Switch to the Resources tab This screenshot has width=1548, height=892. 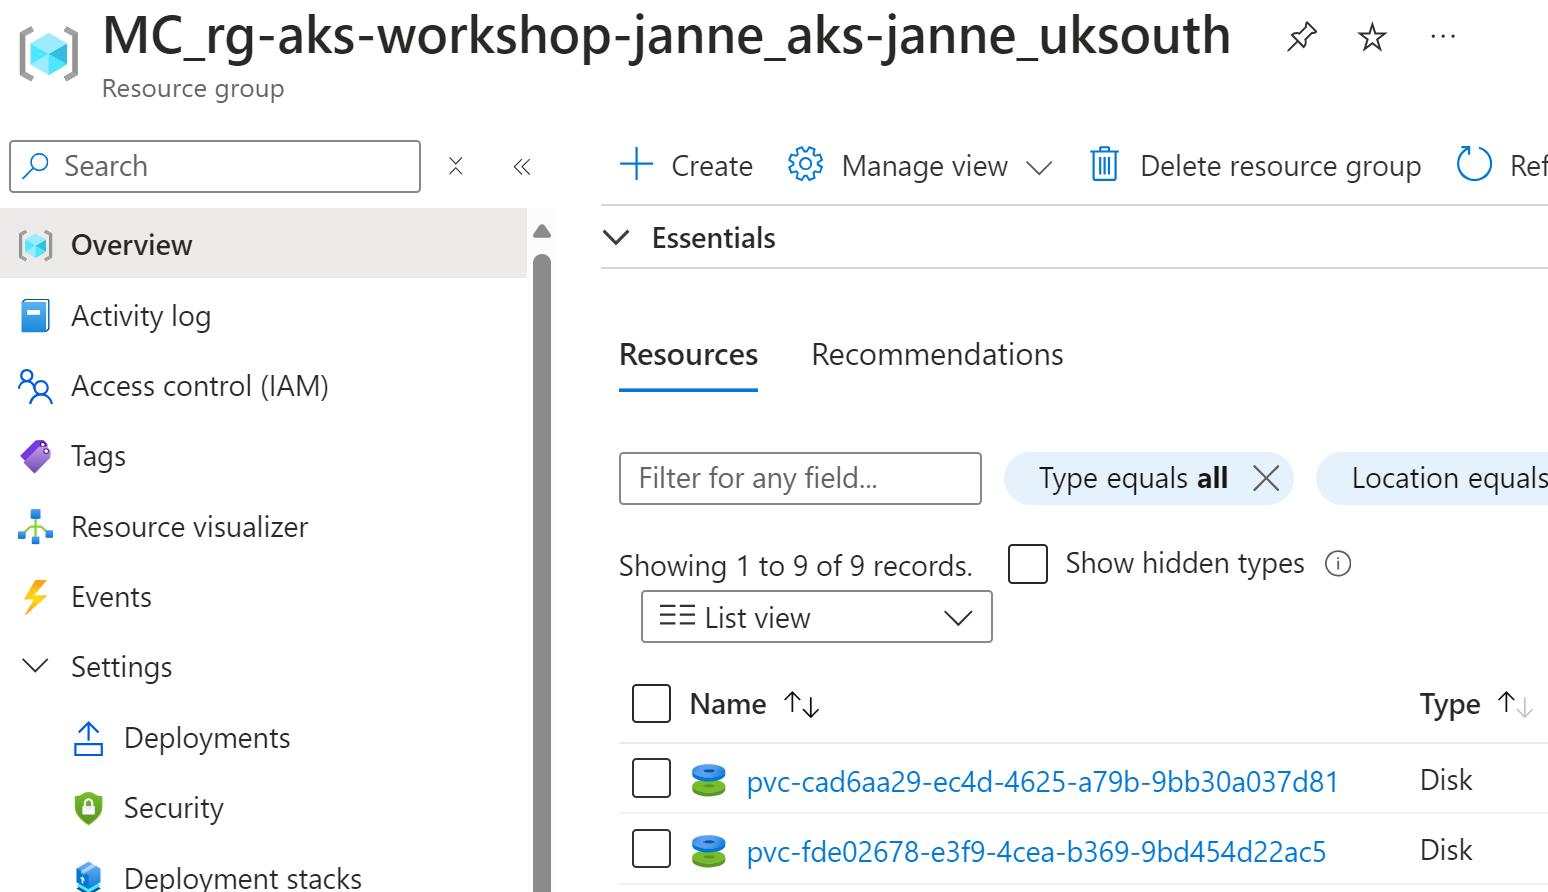coord(688,355)
